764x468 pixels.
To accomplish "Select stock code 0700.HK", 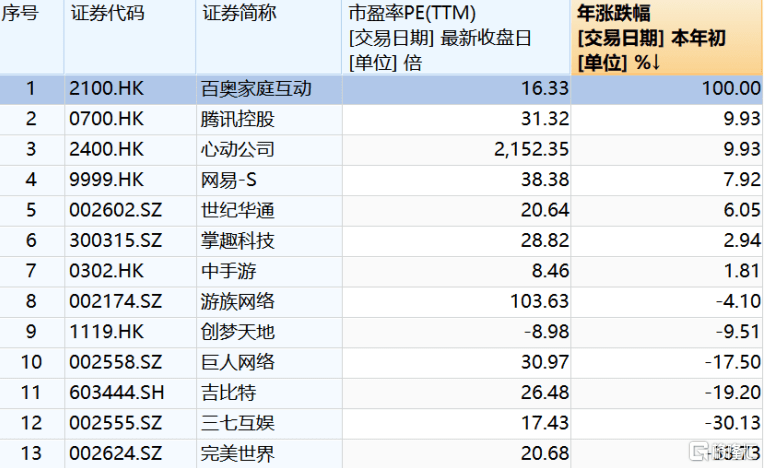I will click(x=107, y=119).
